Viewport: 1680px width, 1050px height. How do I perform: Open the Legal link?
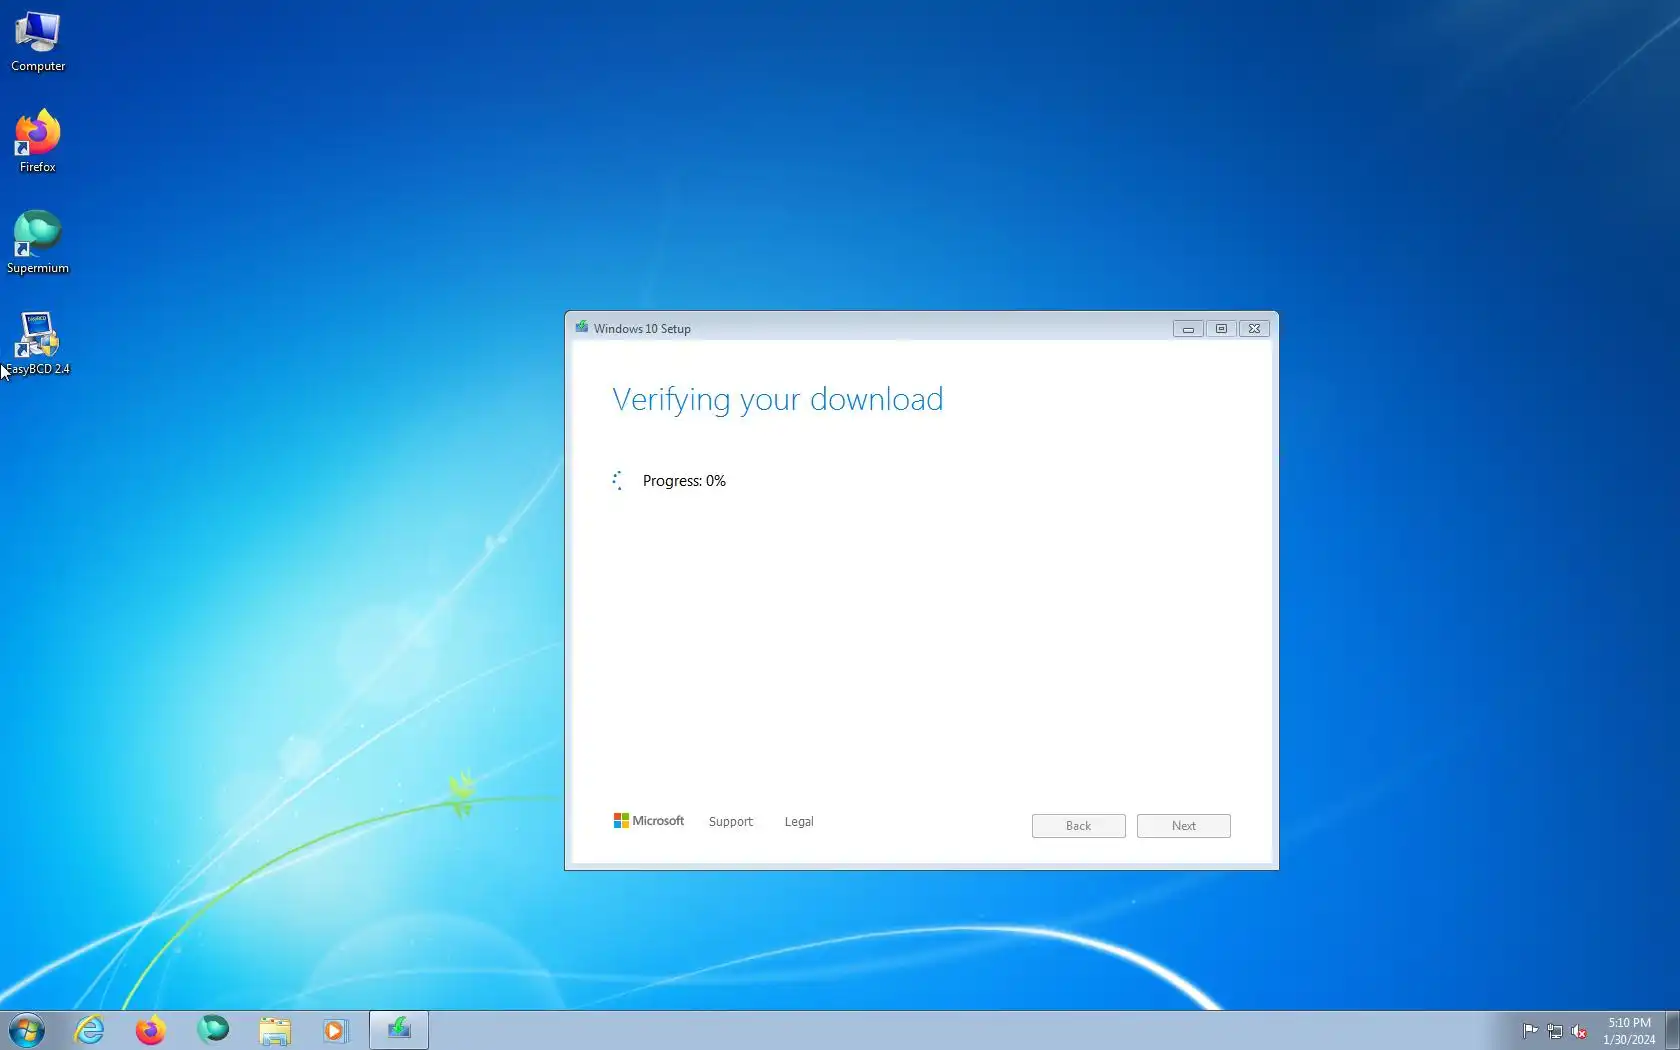[799, 822]
